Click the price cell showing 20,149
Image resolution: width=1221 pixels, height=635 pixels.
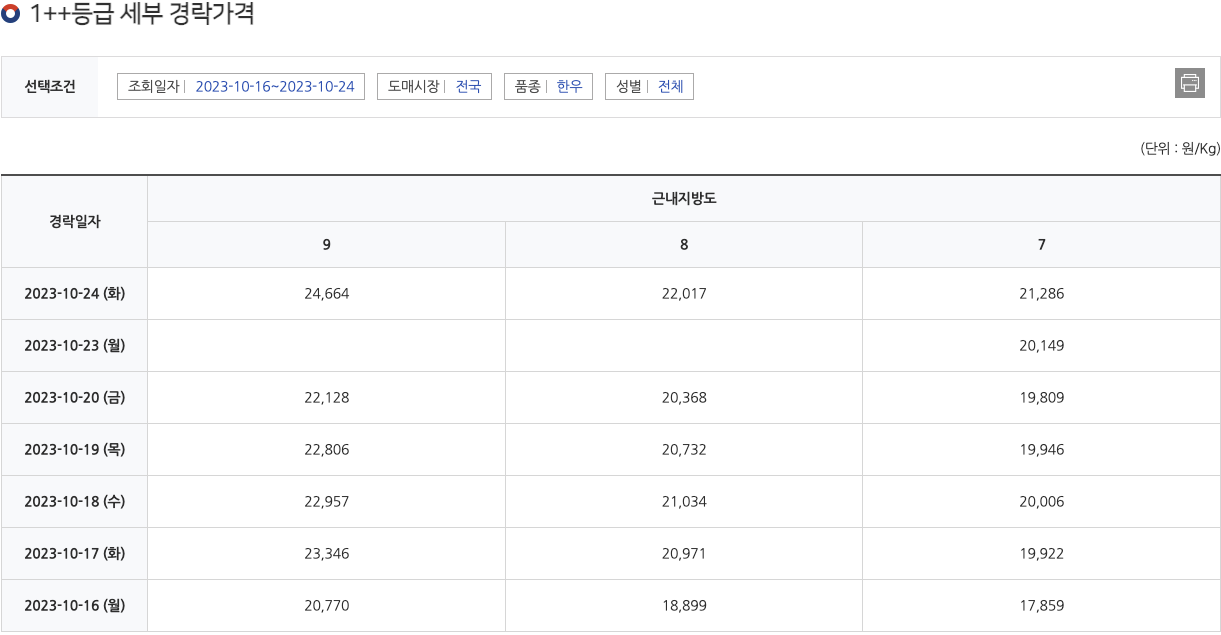(x=1041, y=345)
